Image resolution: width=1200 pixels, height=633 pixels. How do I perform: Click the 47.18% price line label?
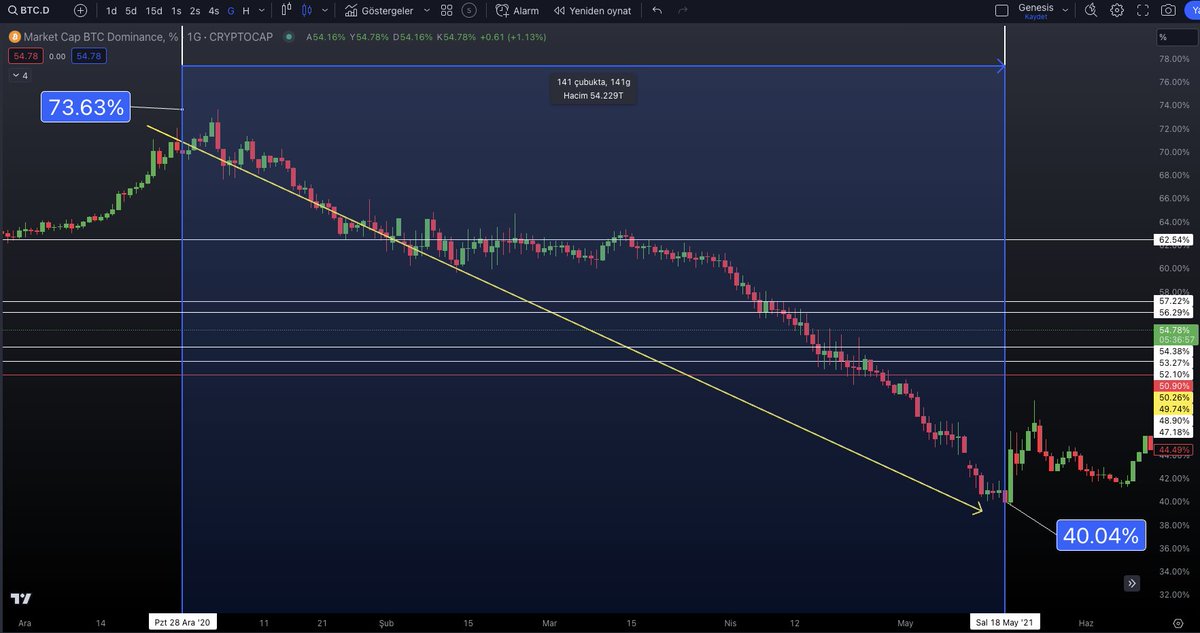[1174, 432]
